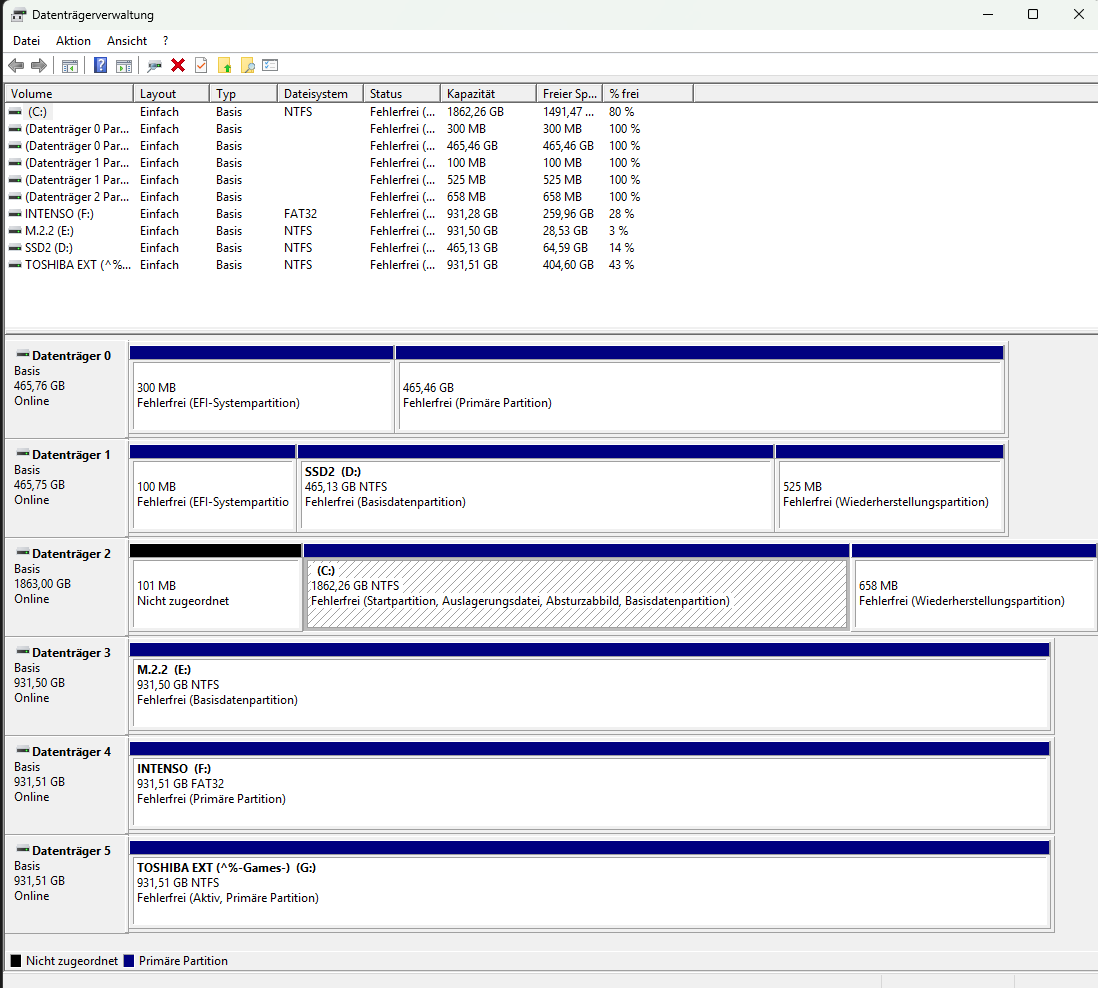Click the red X delete icon
Viewport: 1098px width, 988px height.
click(178, 65)
